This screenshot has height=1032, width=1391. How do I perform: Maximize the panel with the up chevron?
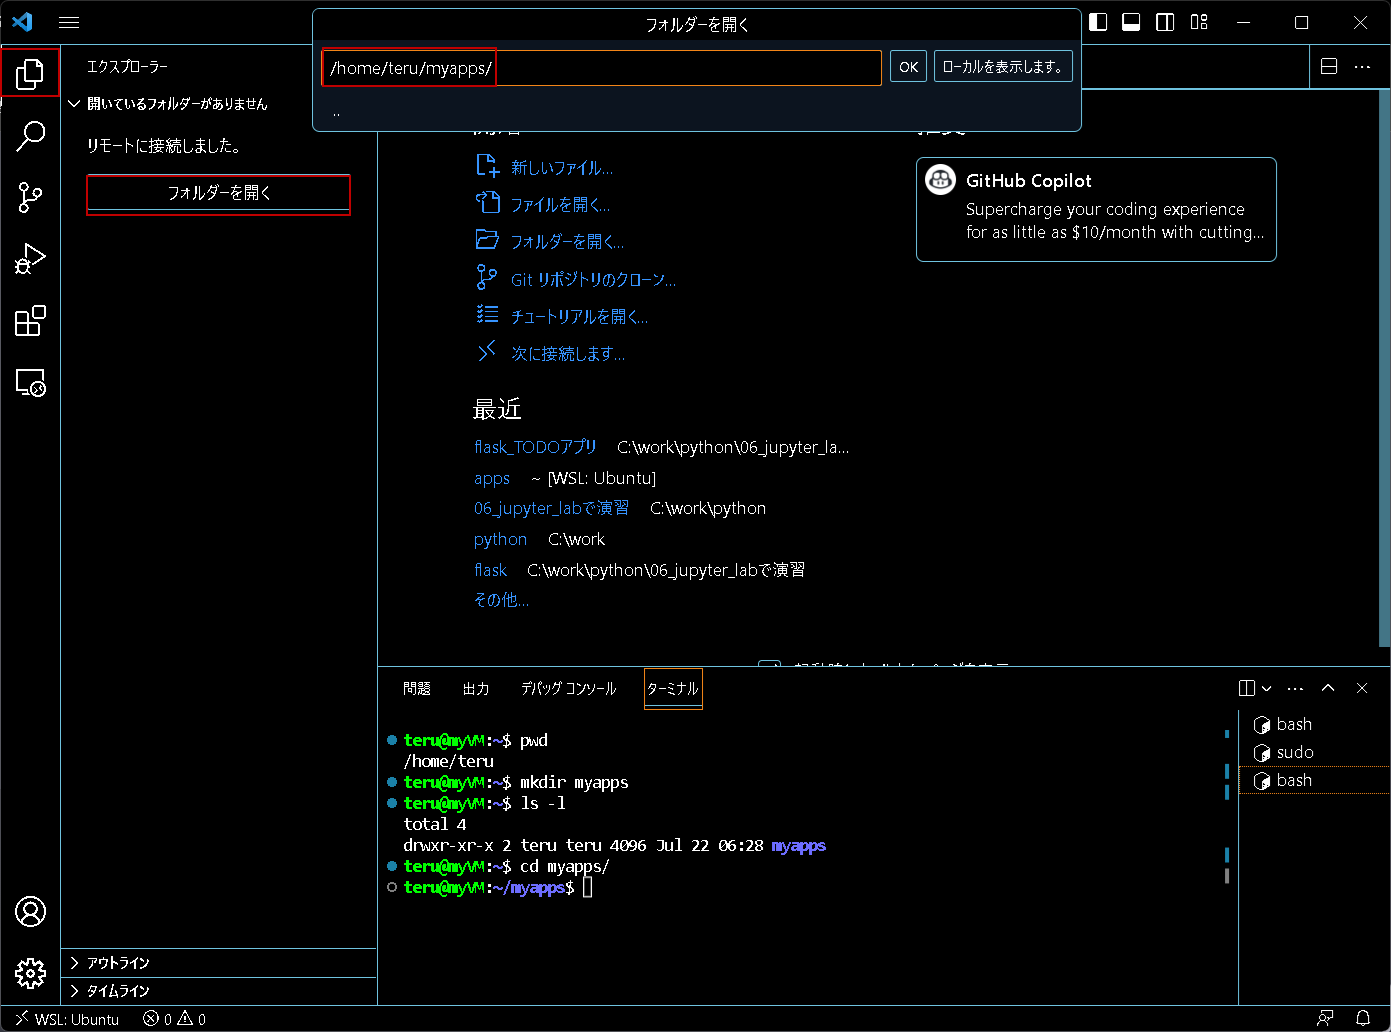tap(1328, 688)
